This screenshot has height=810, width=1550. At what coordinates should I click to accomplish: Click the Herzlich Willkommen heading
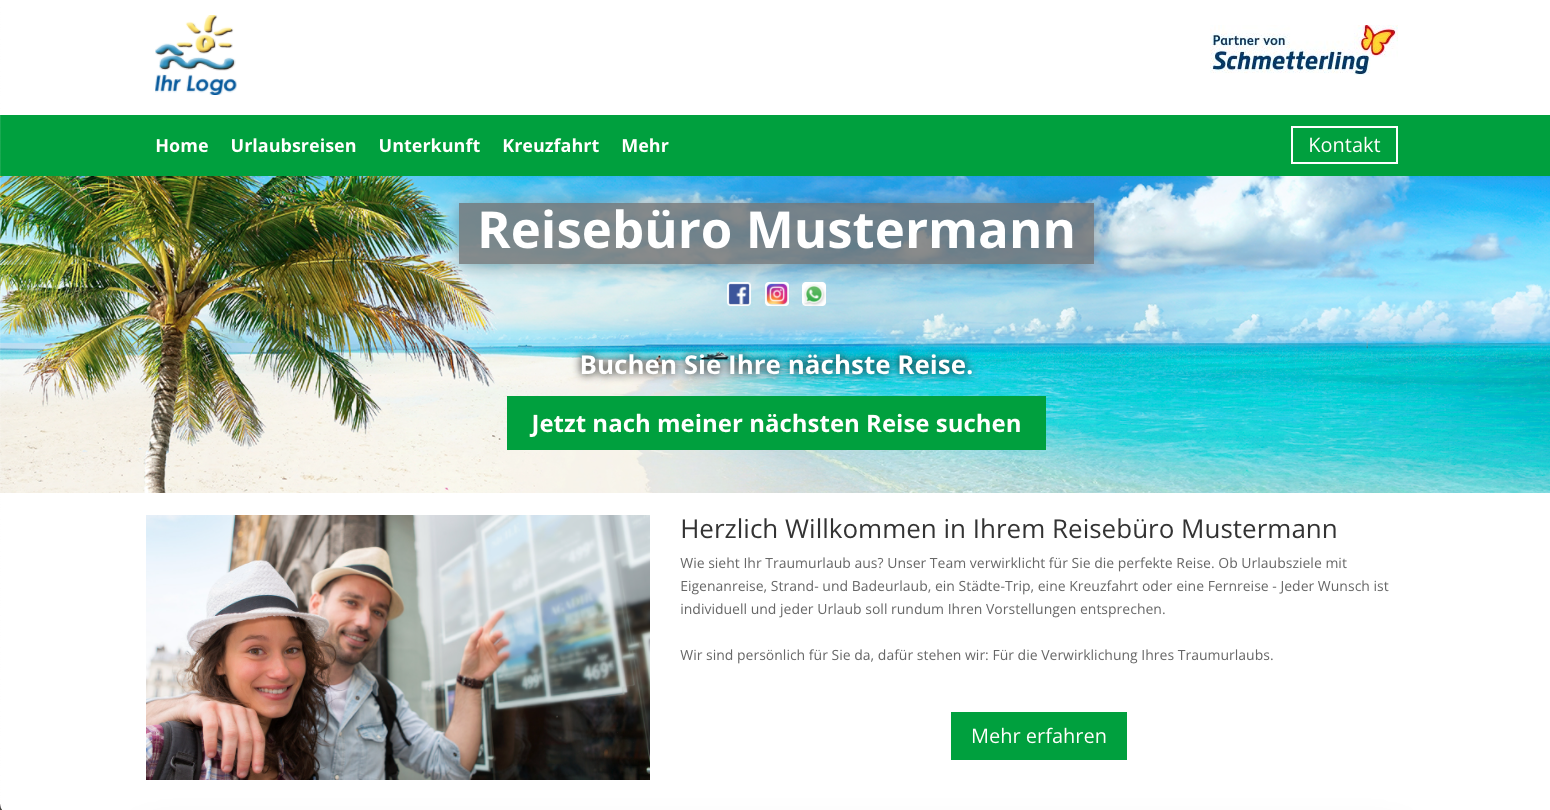(1009, 529)
